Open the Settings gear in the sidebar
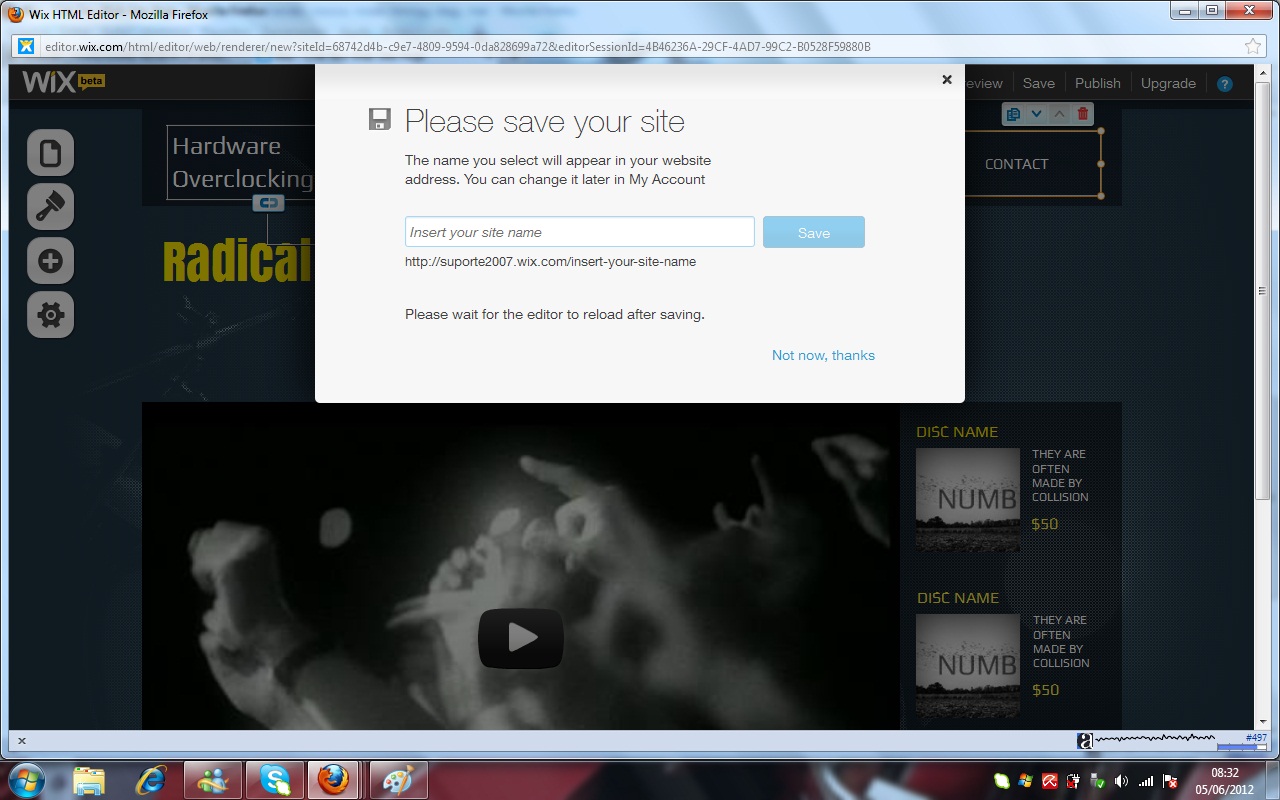This screenshot has height=800, width=1280. [x=50, y=315]
